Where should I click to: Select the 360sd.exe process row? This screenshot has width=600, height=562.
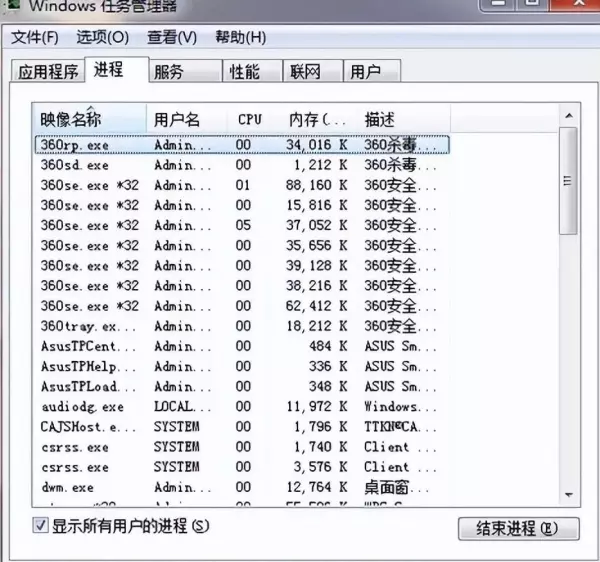242,165
